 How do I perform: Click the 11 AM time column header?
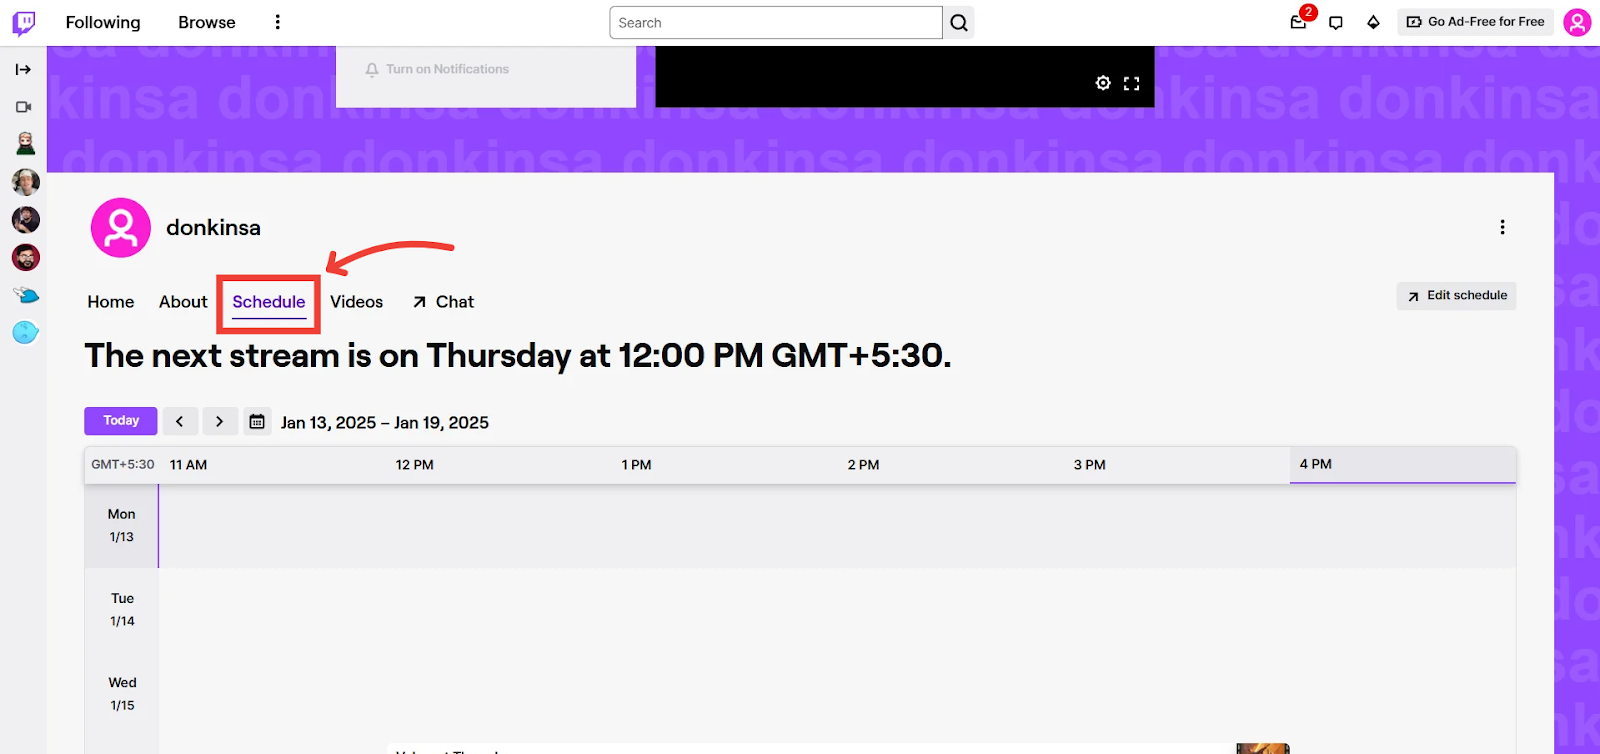click(x=189, y=465)
